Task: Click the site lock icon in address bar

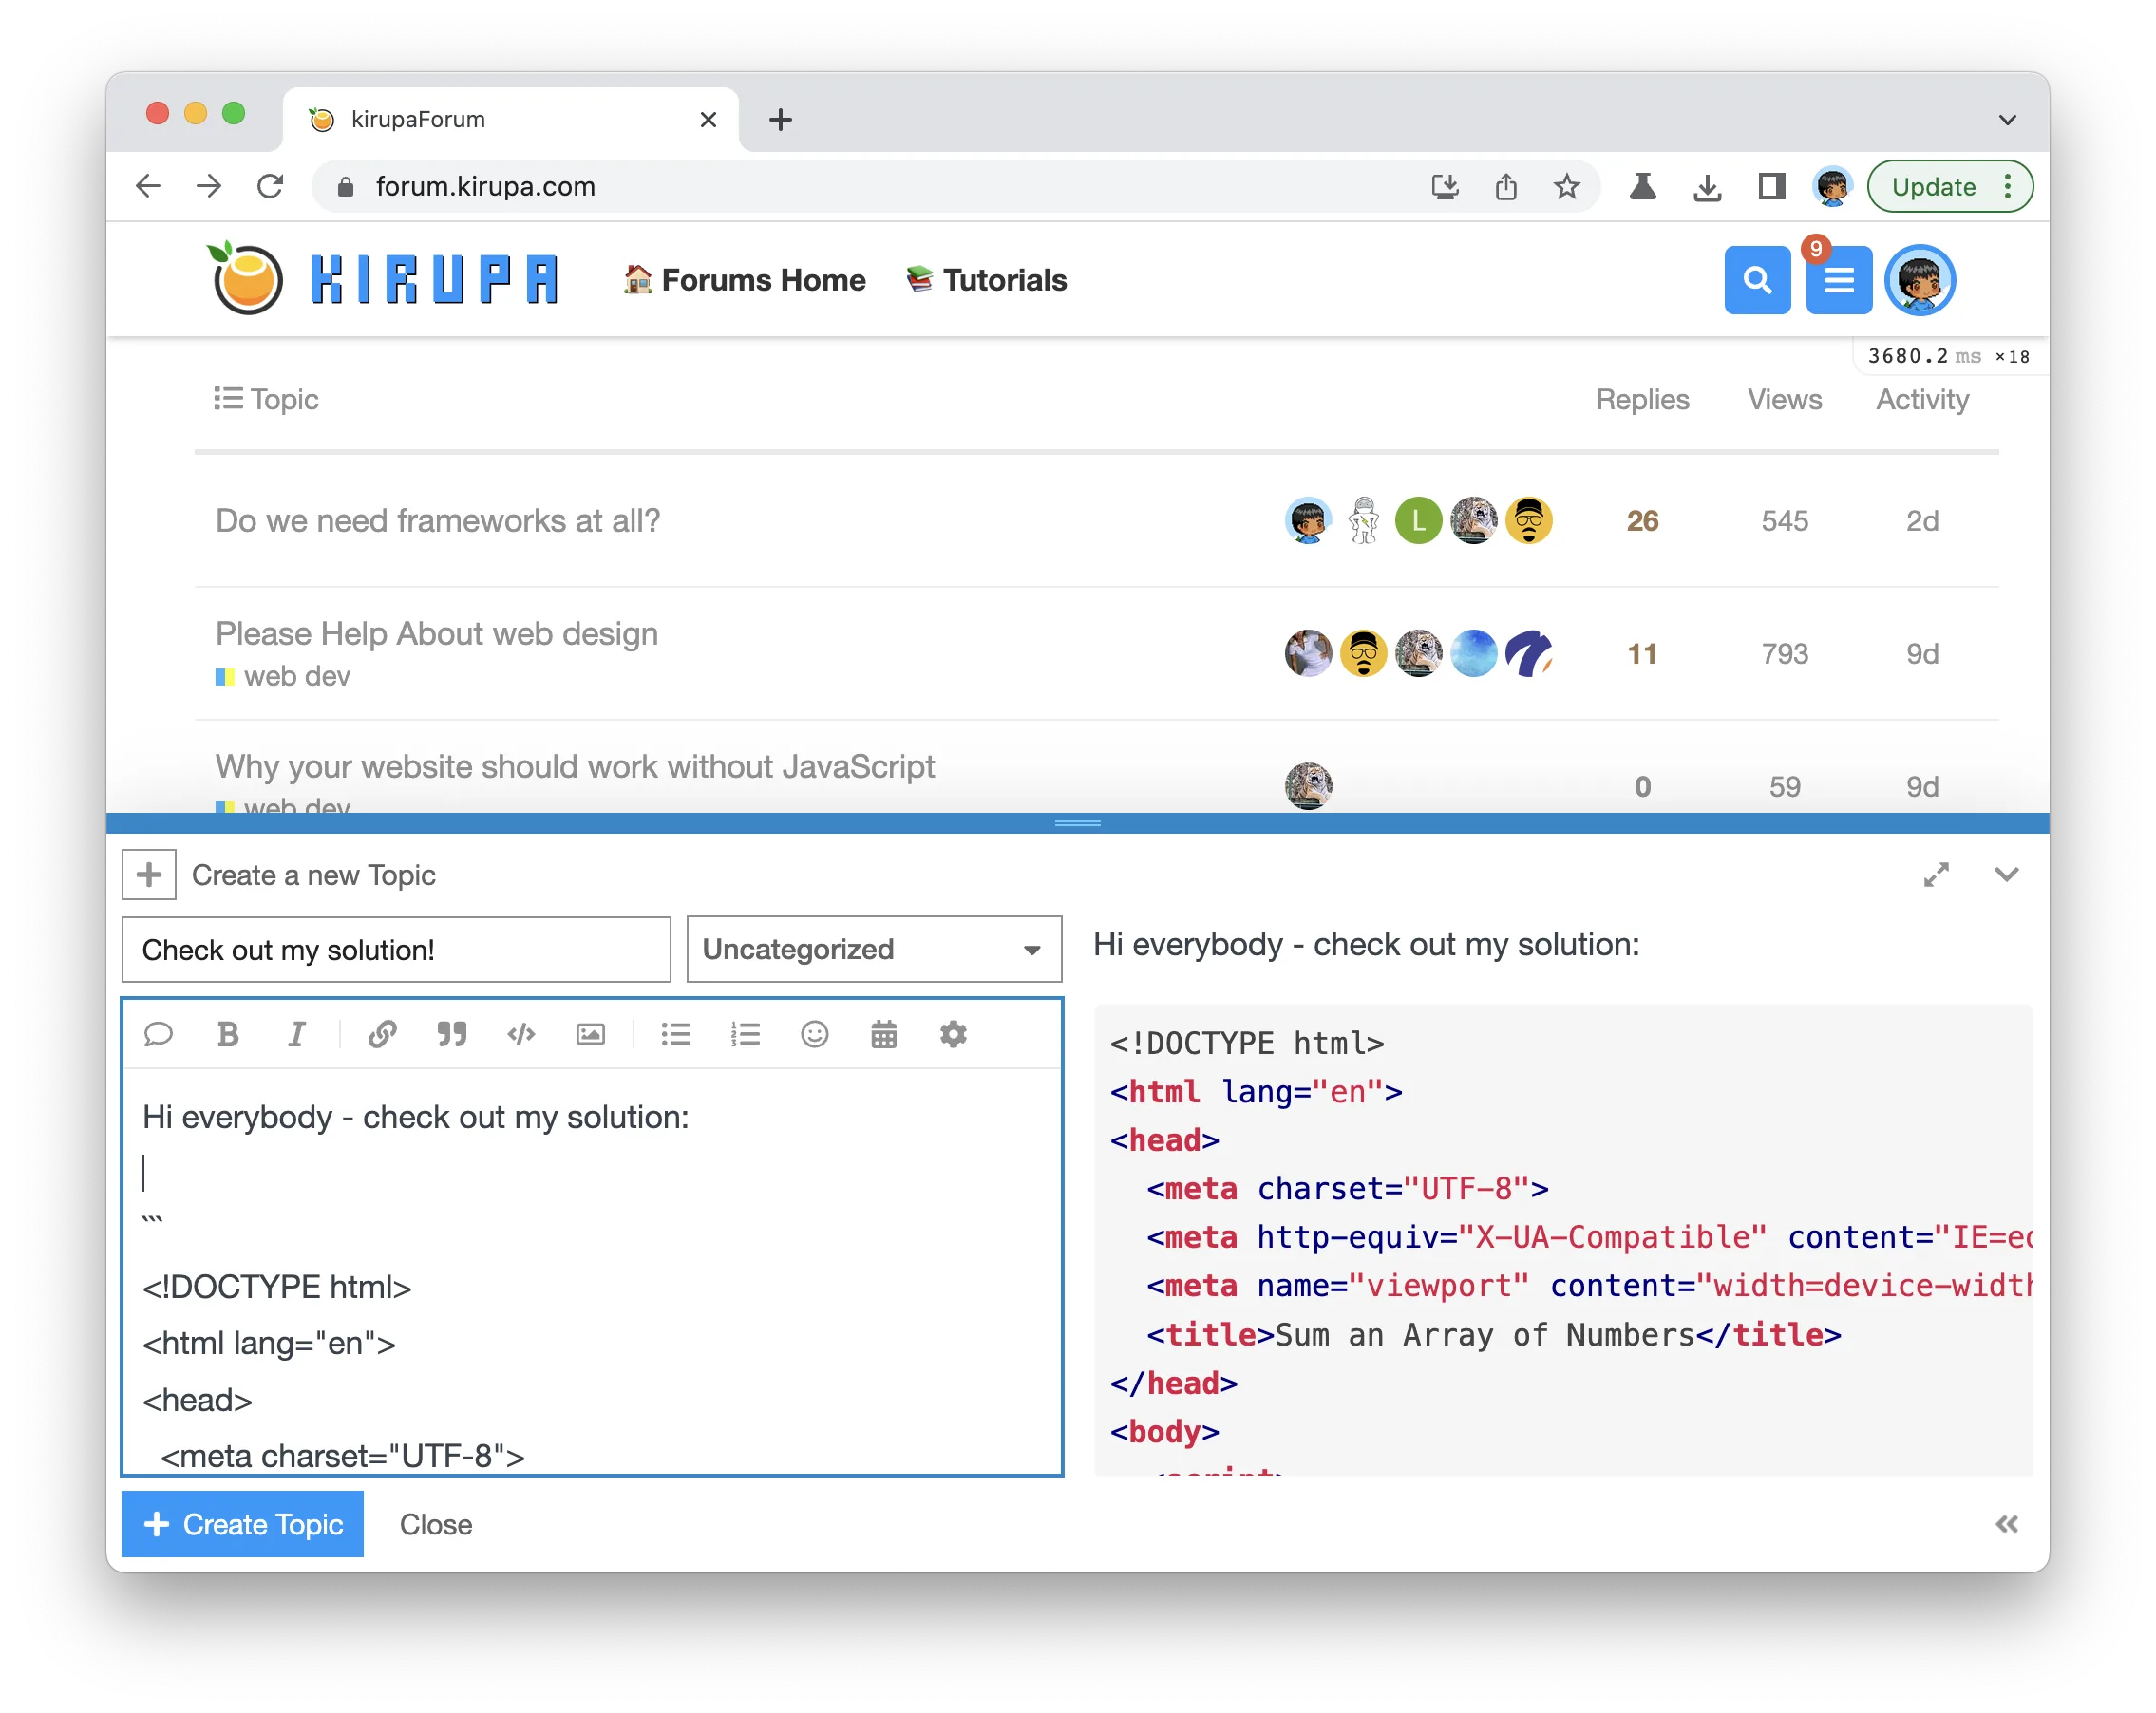Action: 345,187
